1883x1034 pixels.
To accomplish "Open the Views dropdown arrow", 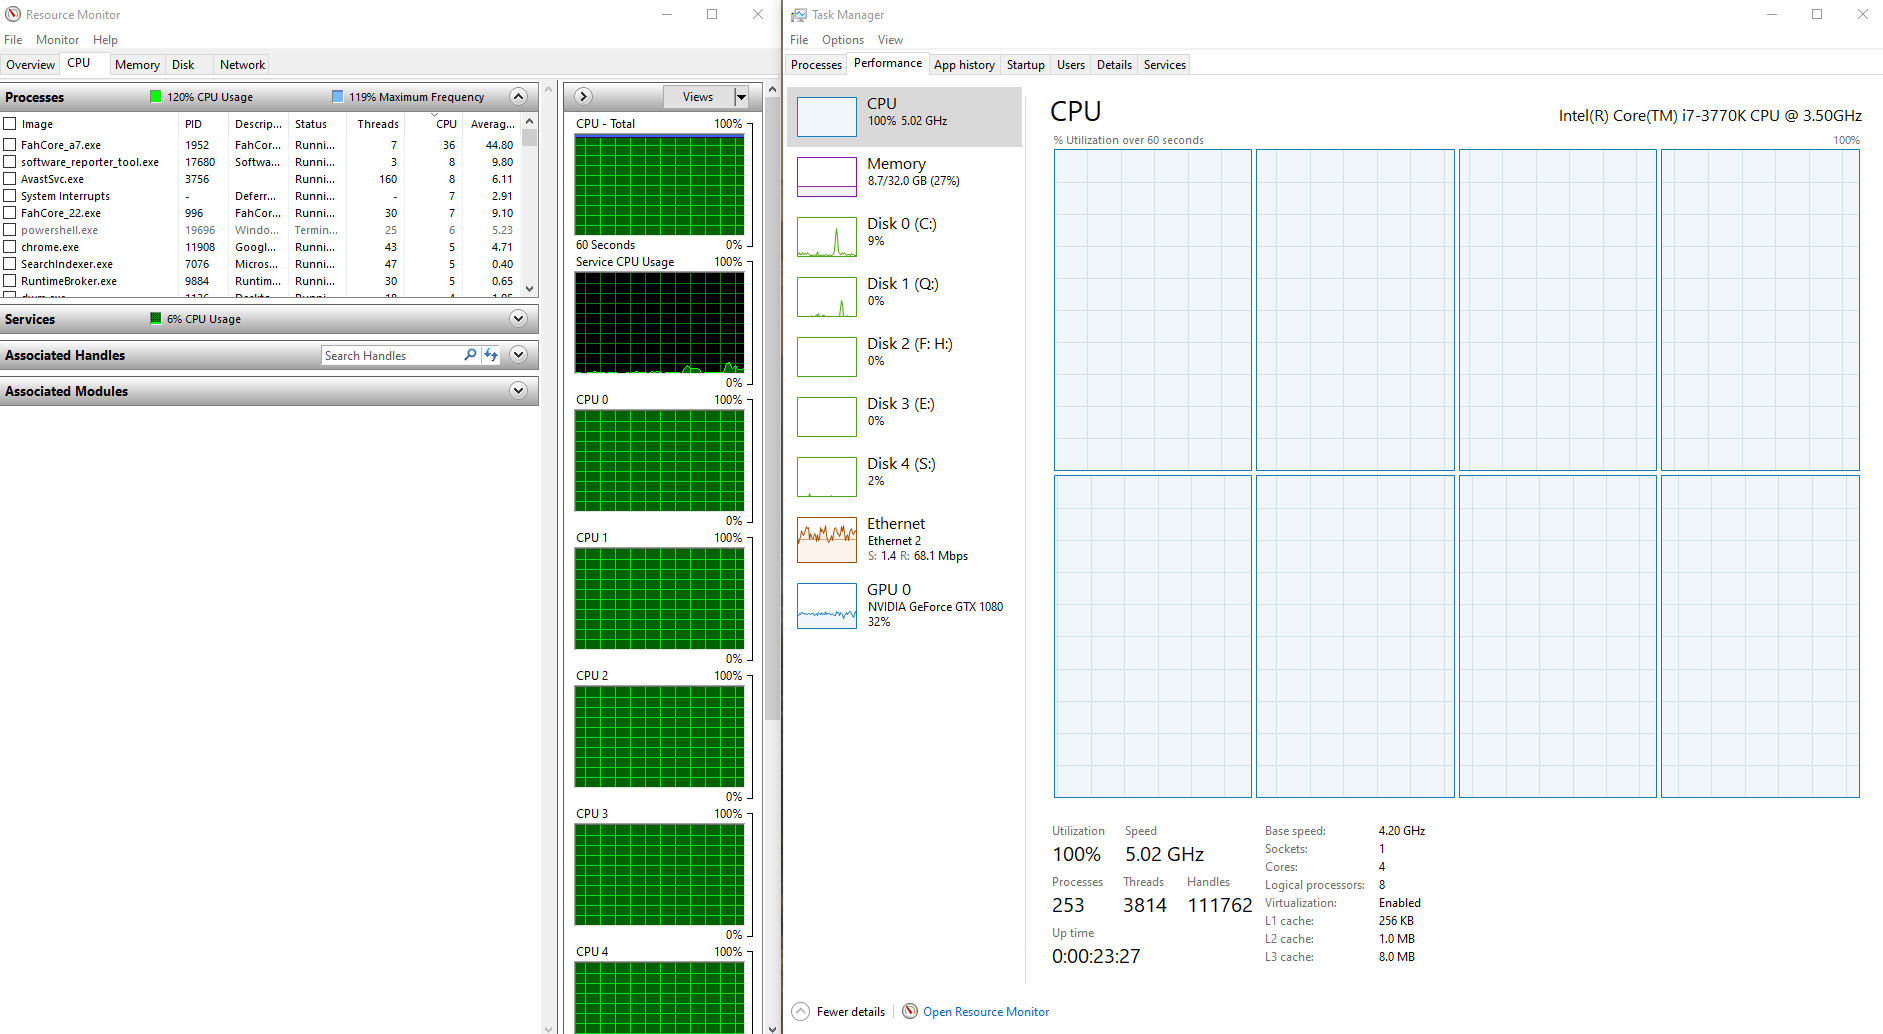I will click(741, 97).
